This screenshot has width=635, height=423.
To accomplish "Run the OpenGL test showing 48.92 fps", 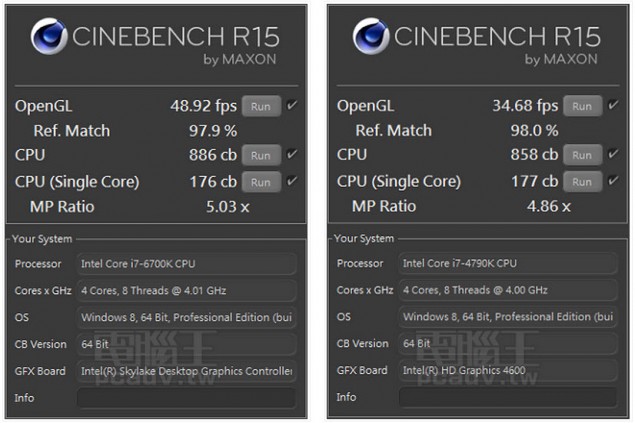I will [x=260, y=106].
